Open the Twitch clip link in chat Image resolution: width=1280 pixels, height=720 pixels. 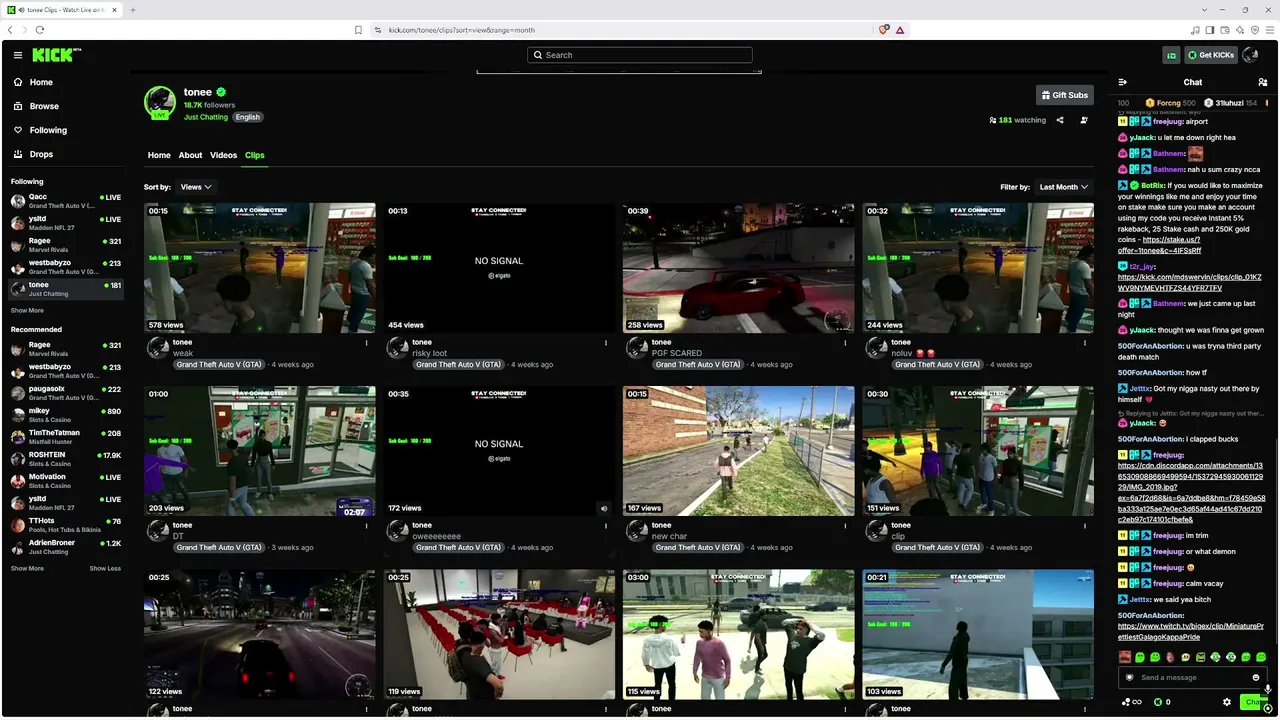pyautogui.click(x=1190, y=631)
